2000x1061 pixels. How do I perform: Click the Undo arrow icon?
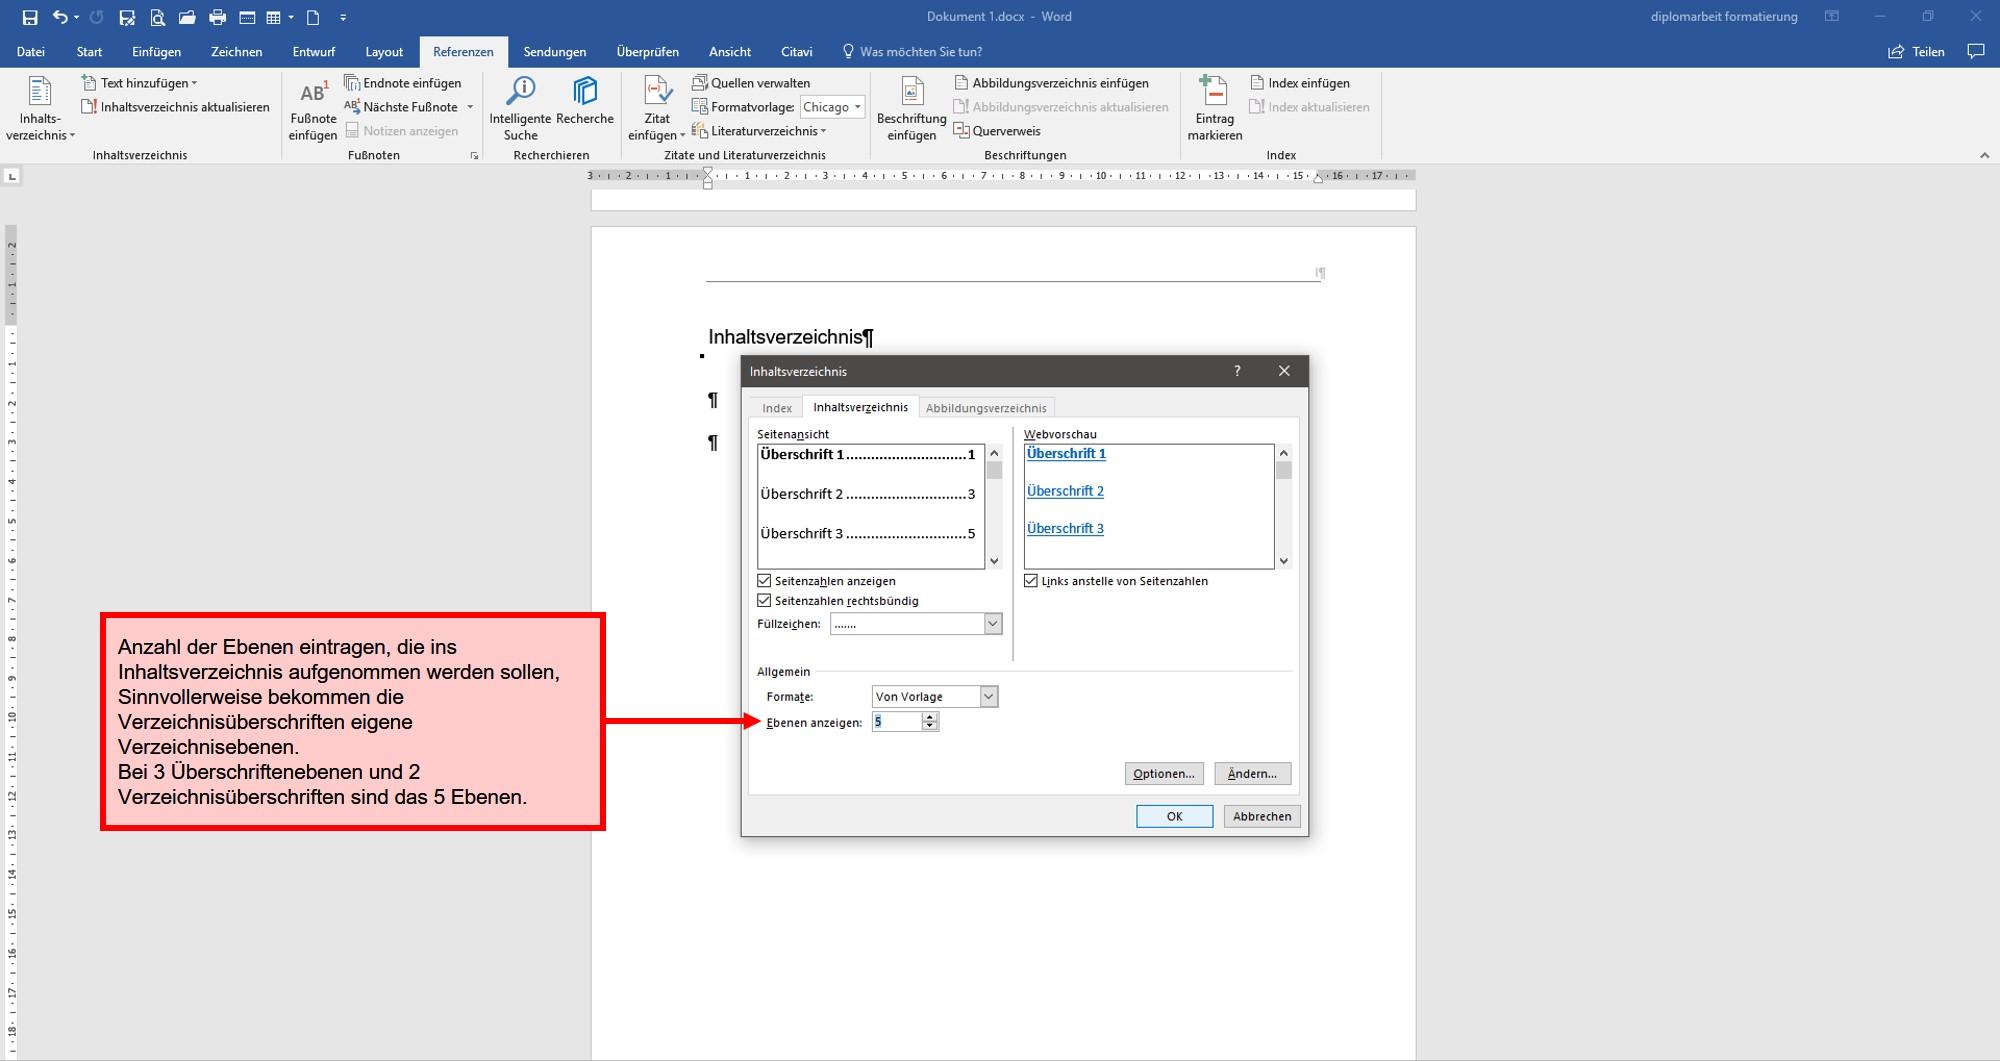tap(60, 17)
